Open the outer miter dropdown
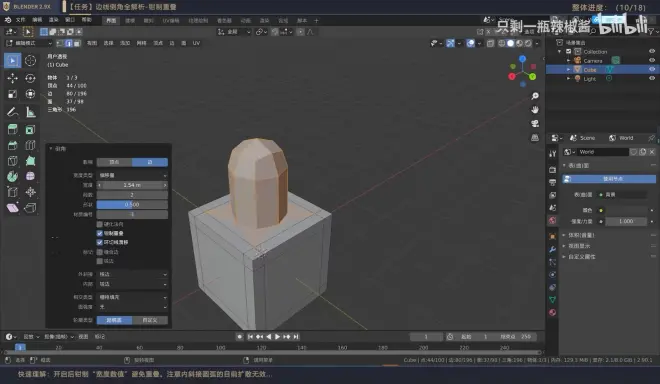This screenshot has width=660, height=384. click(132, 274)
